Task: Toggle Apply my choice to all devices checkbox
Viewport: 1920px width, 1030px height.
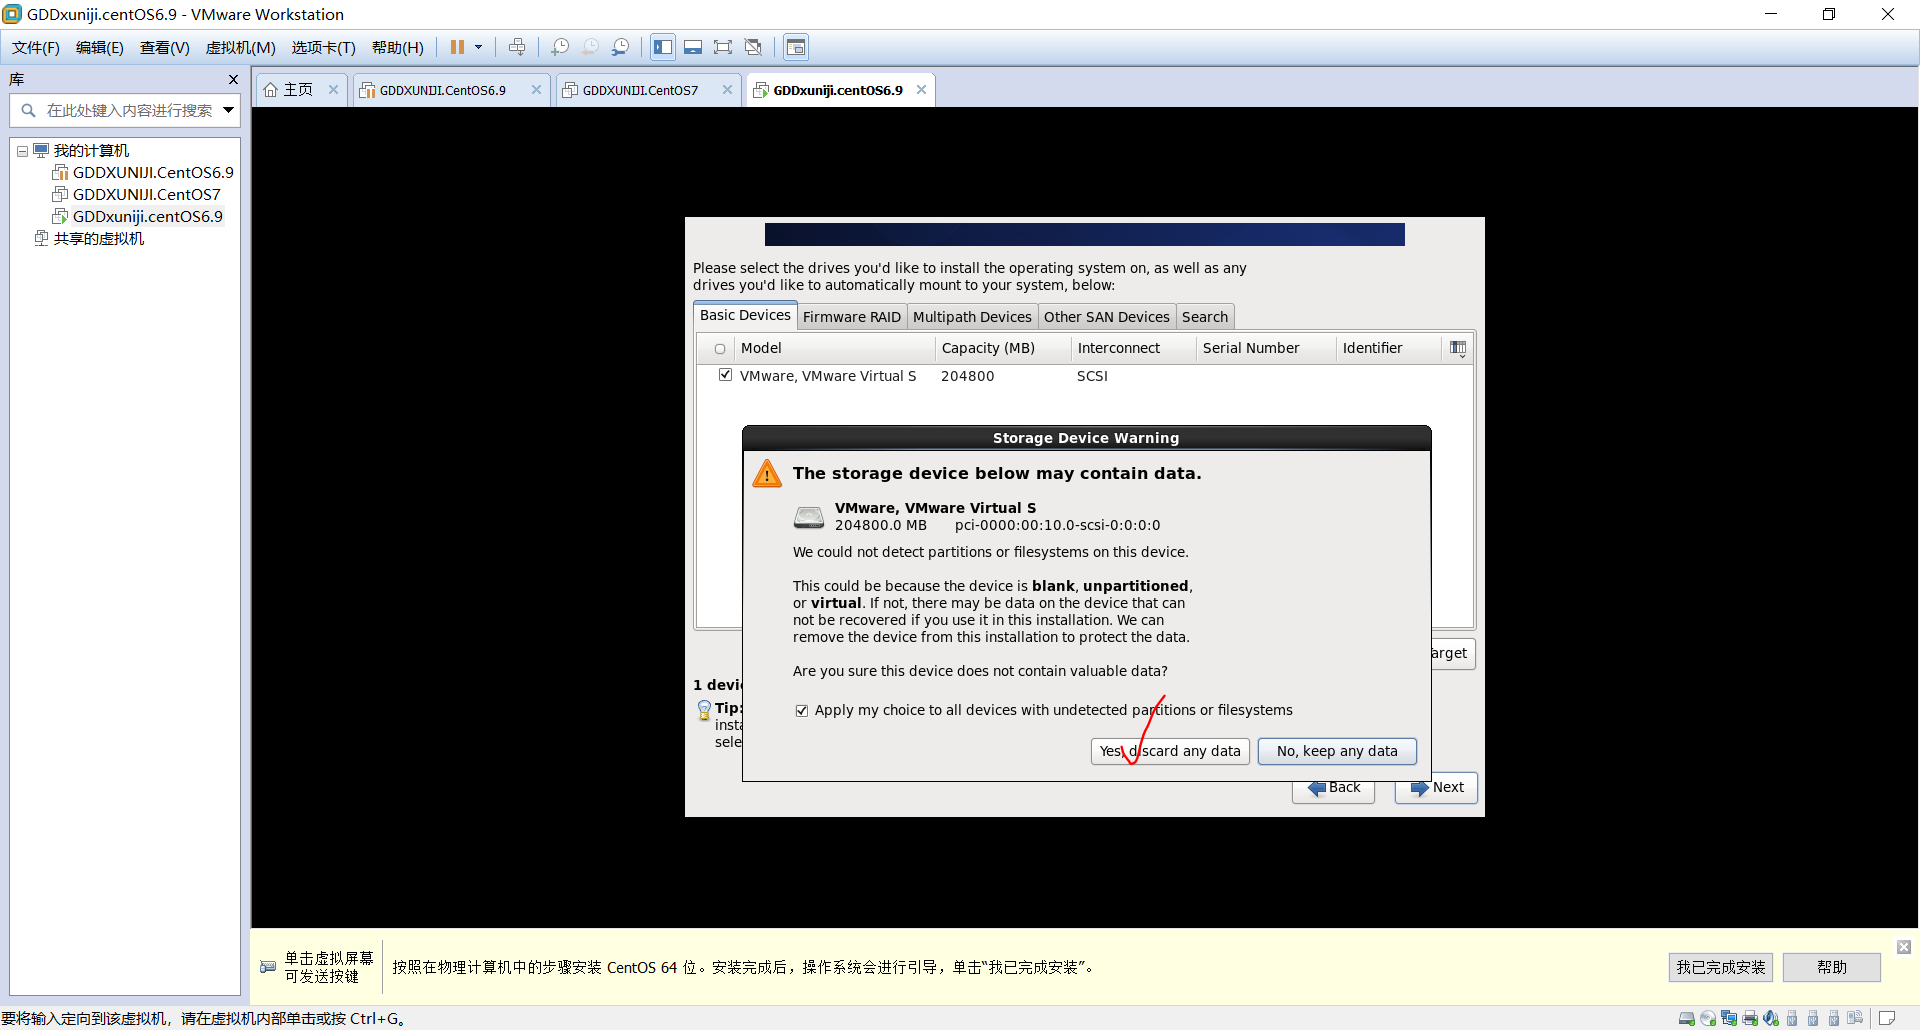Action: pyautogui.click(x=801, y=711)
